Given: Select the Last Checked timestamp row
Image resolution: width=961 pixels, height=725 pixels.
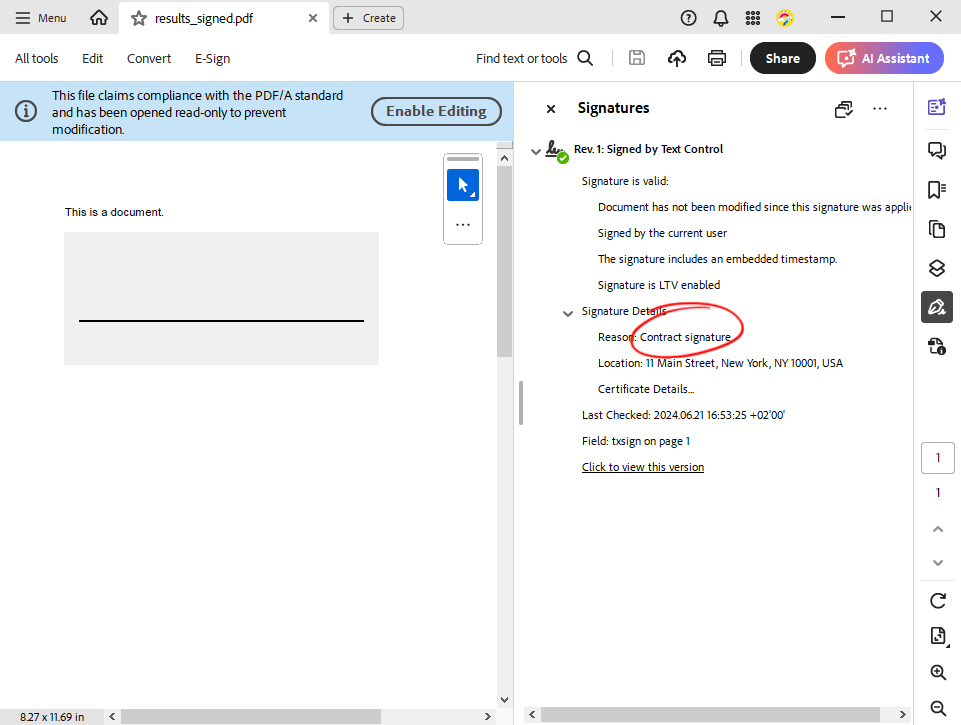Looking at the screenshot, I should tap(683, 415).
